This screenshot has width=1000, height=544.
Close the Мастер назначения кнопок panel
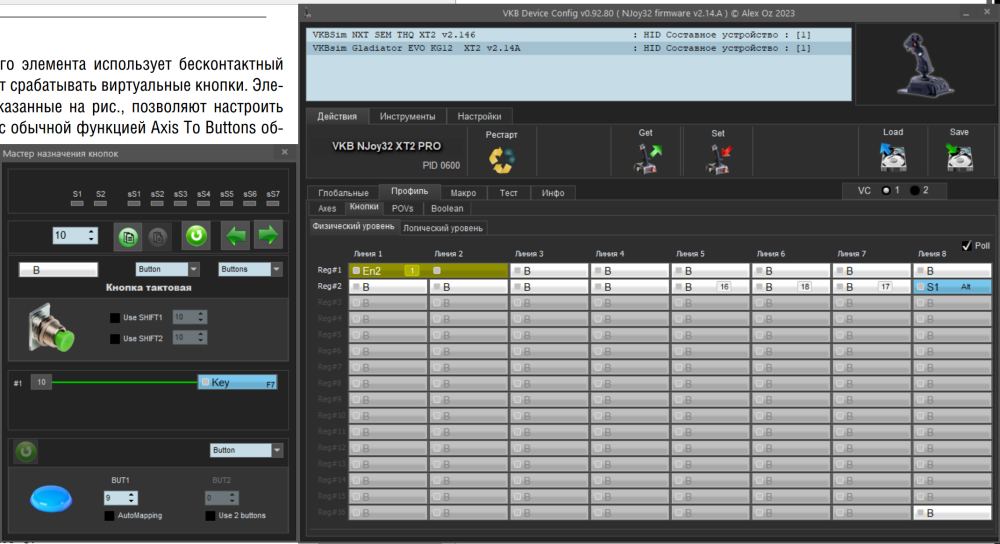(x=284, y=152)
